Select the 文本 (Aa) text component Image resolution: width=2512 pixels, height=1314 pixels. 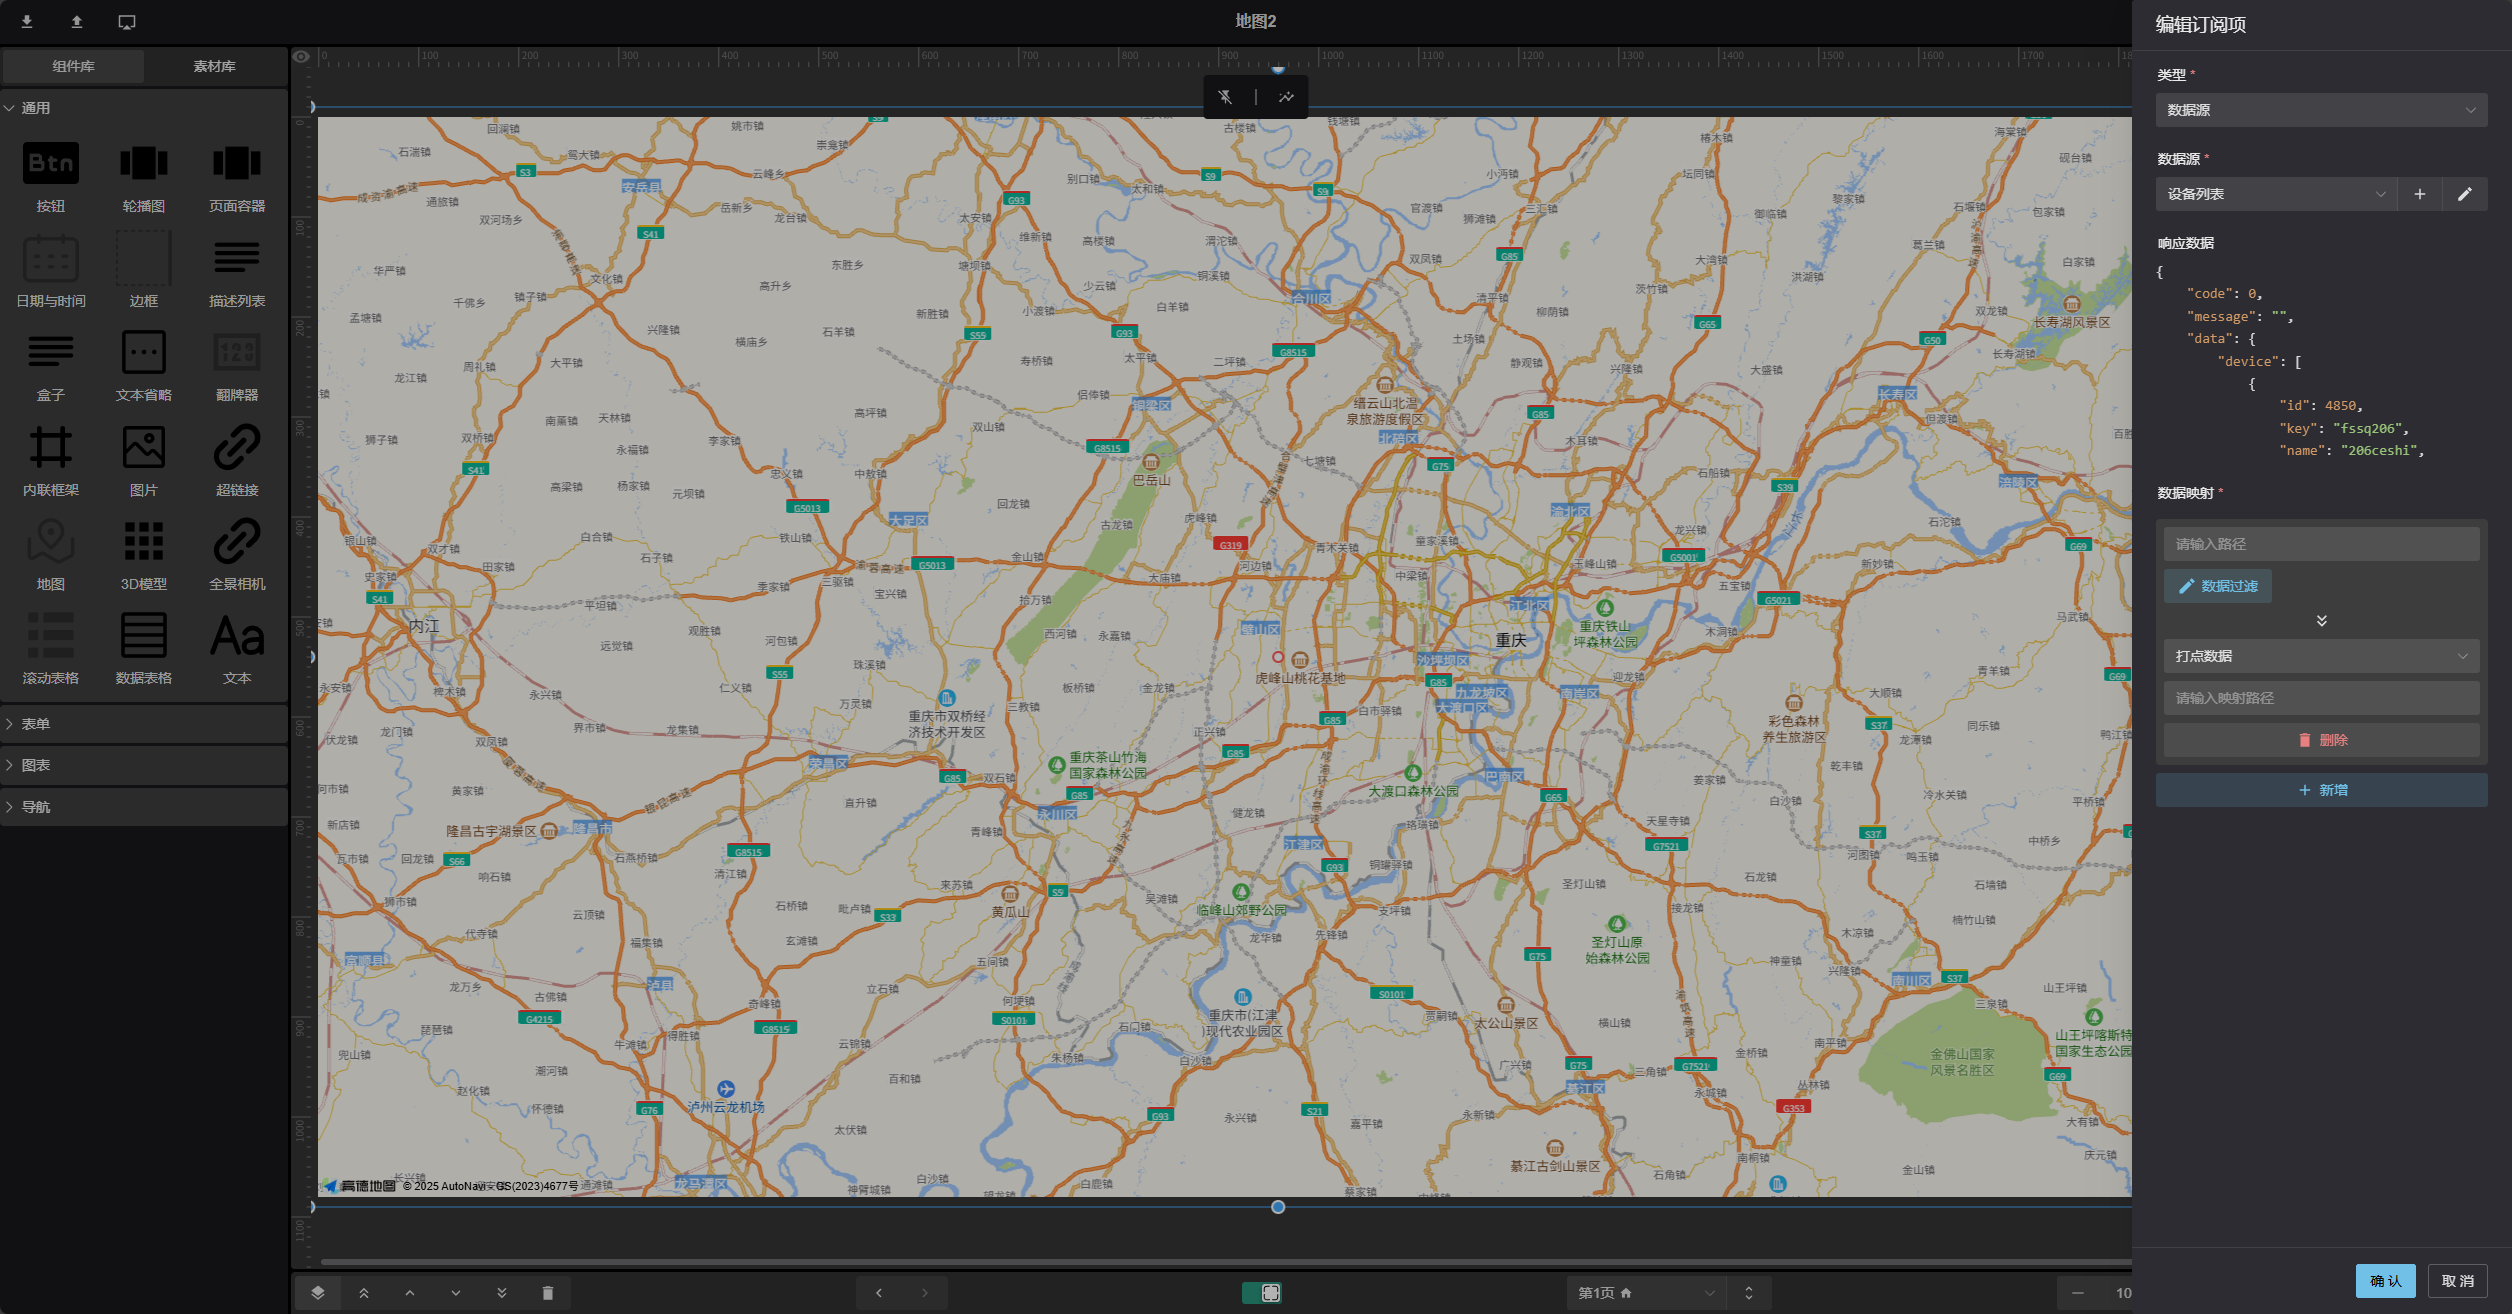click(237, 648)
